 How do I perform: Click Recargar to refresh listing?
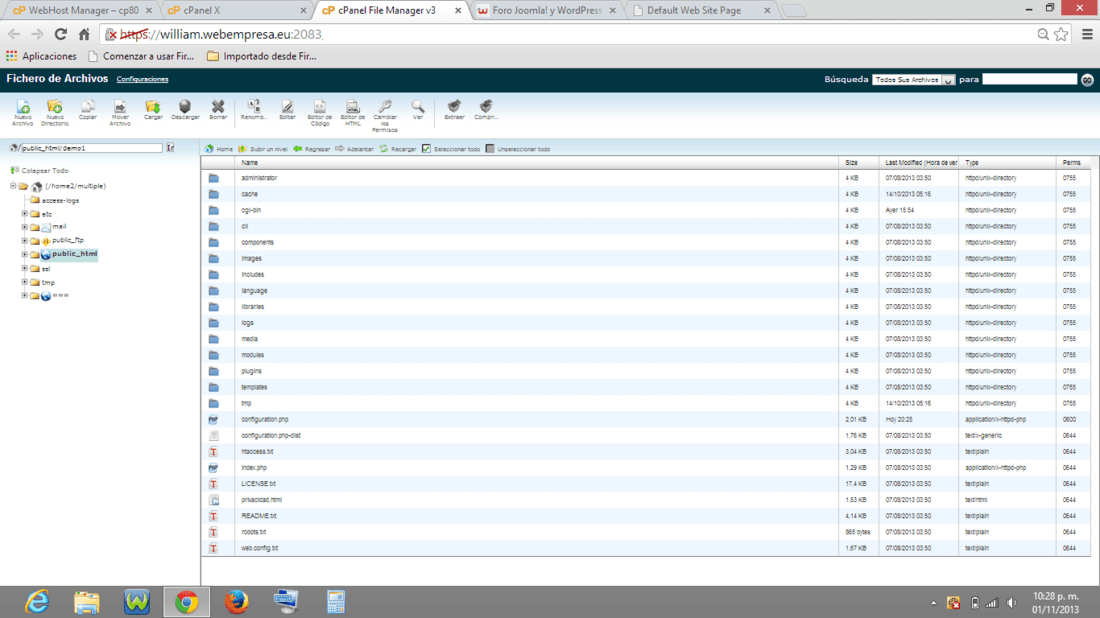[398, 149]
